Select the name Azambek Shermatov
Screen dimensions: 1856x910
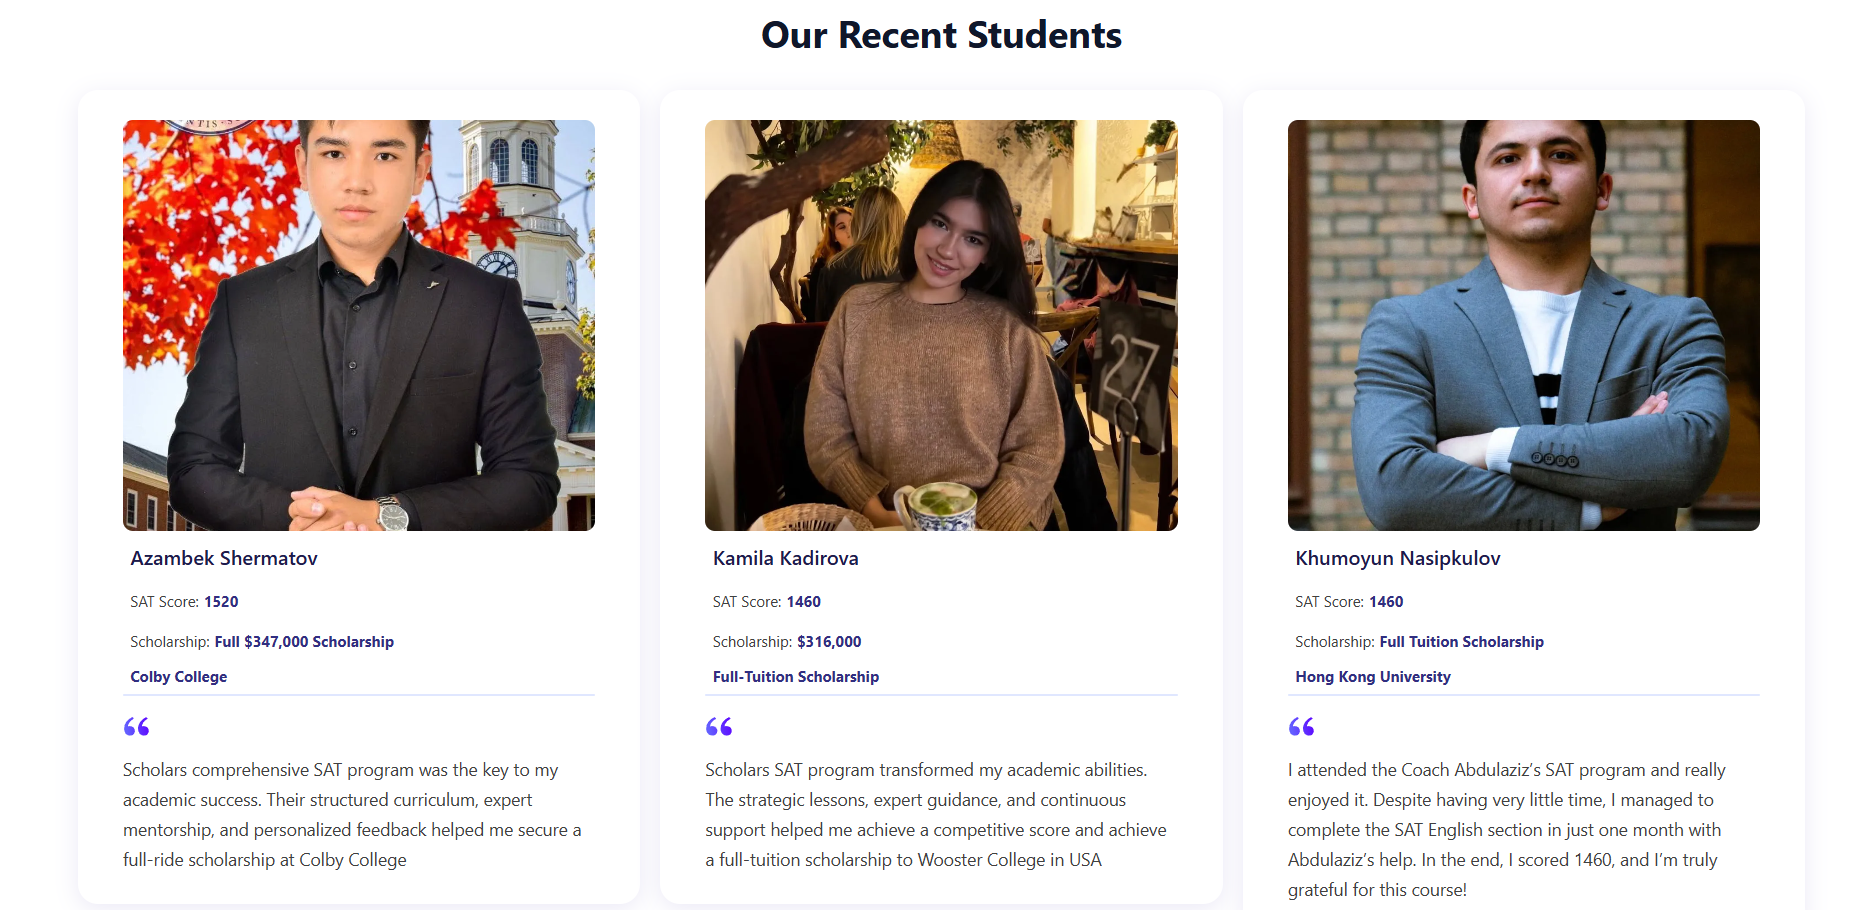click(224, 559)
